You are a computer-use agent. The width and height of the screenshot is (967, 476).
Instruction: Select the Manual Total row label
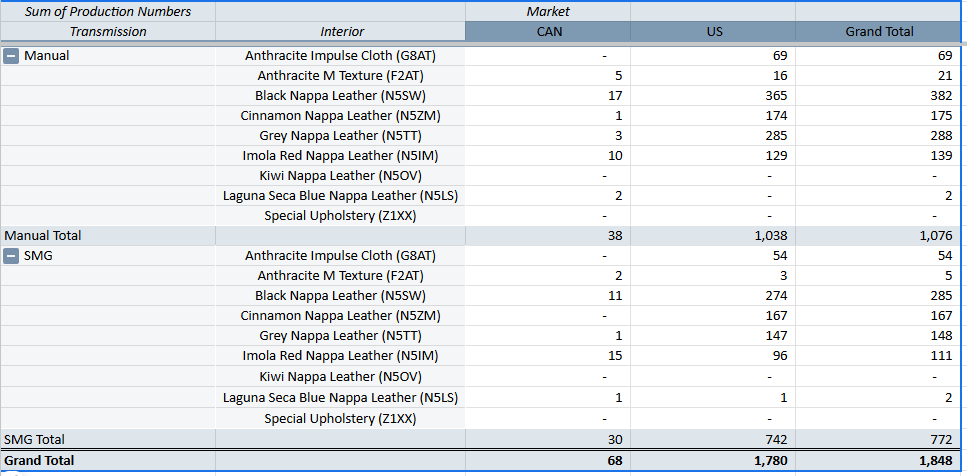tap(43, 236)
